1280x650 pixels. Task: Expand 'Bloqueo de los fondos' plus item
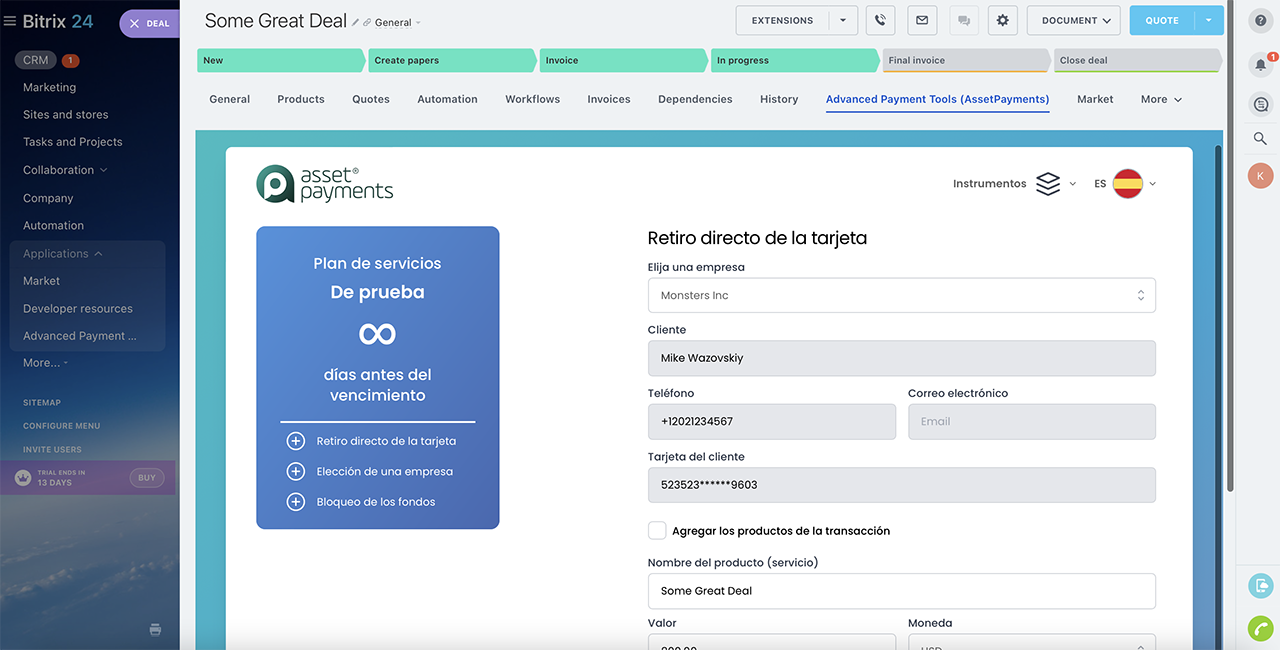point(296,502)
